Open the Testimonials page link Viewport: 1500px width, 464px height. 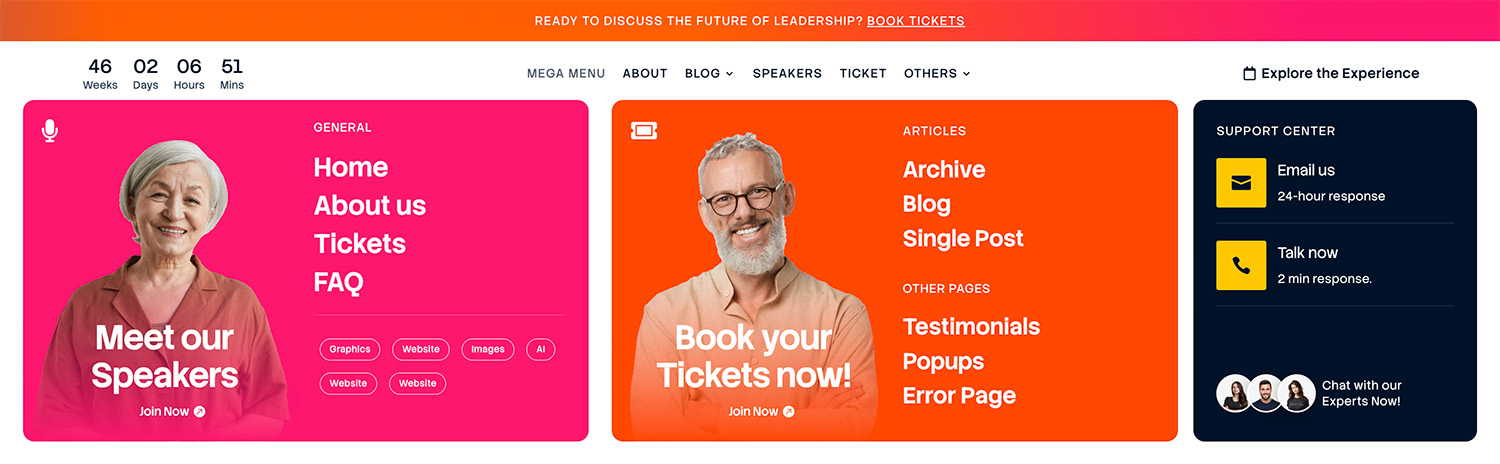tap(971, 327)
